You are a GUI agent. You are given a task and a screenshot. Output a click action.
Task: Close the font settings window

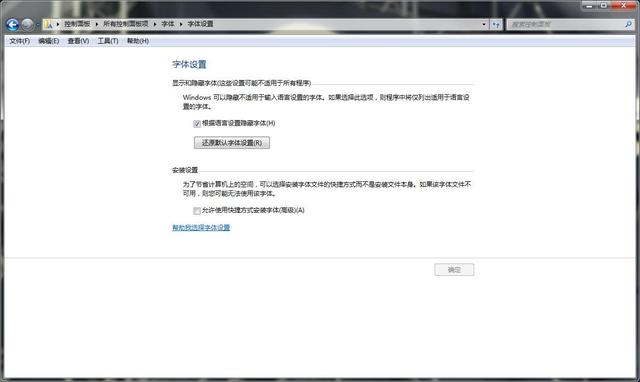click(624, 5)
